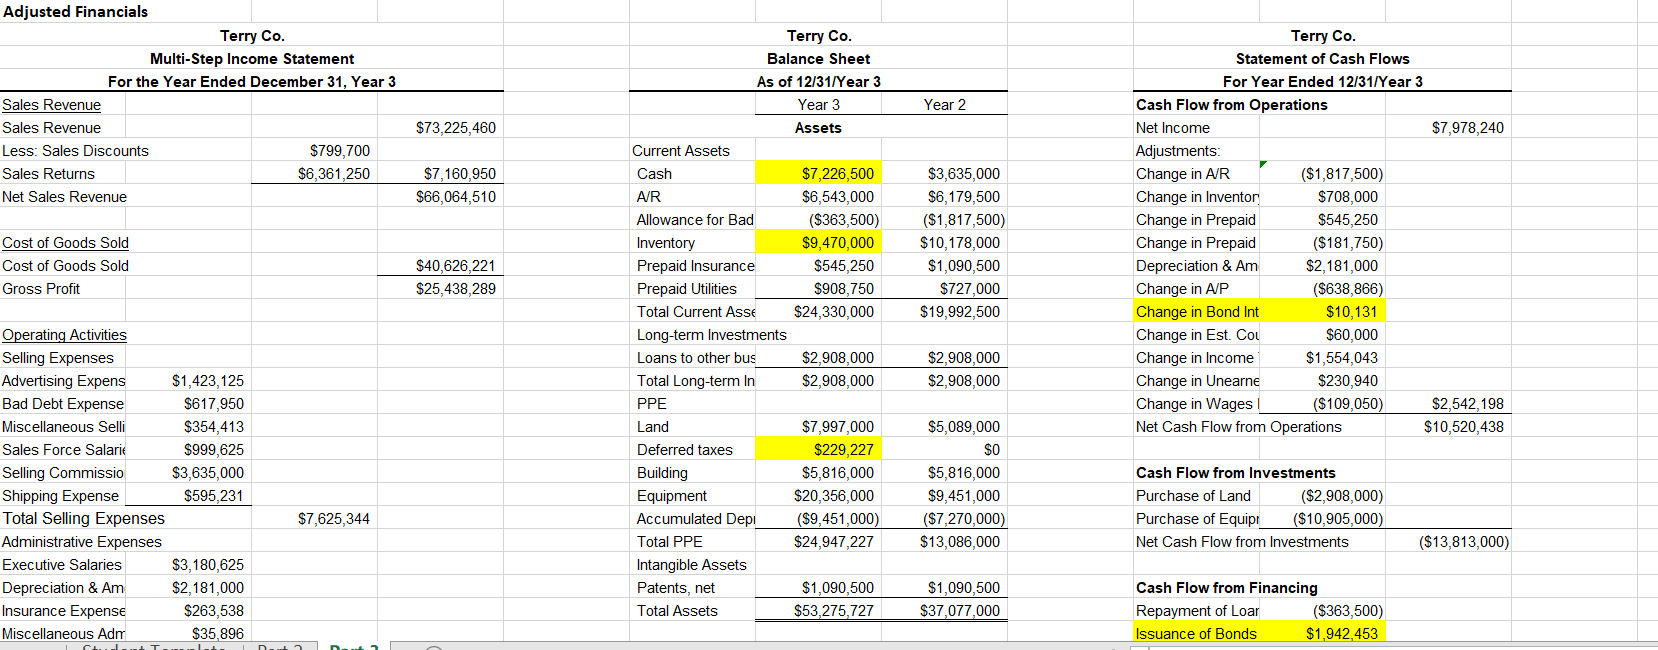Click the Advertising Expense value $1,423,125
Viewport: 1658px width, 650px height.
click(208, 381)
